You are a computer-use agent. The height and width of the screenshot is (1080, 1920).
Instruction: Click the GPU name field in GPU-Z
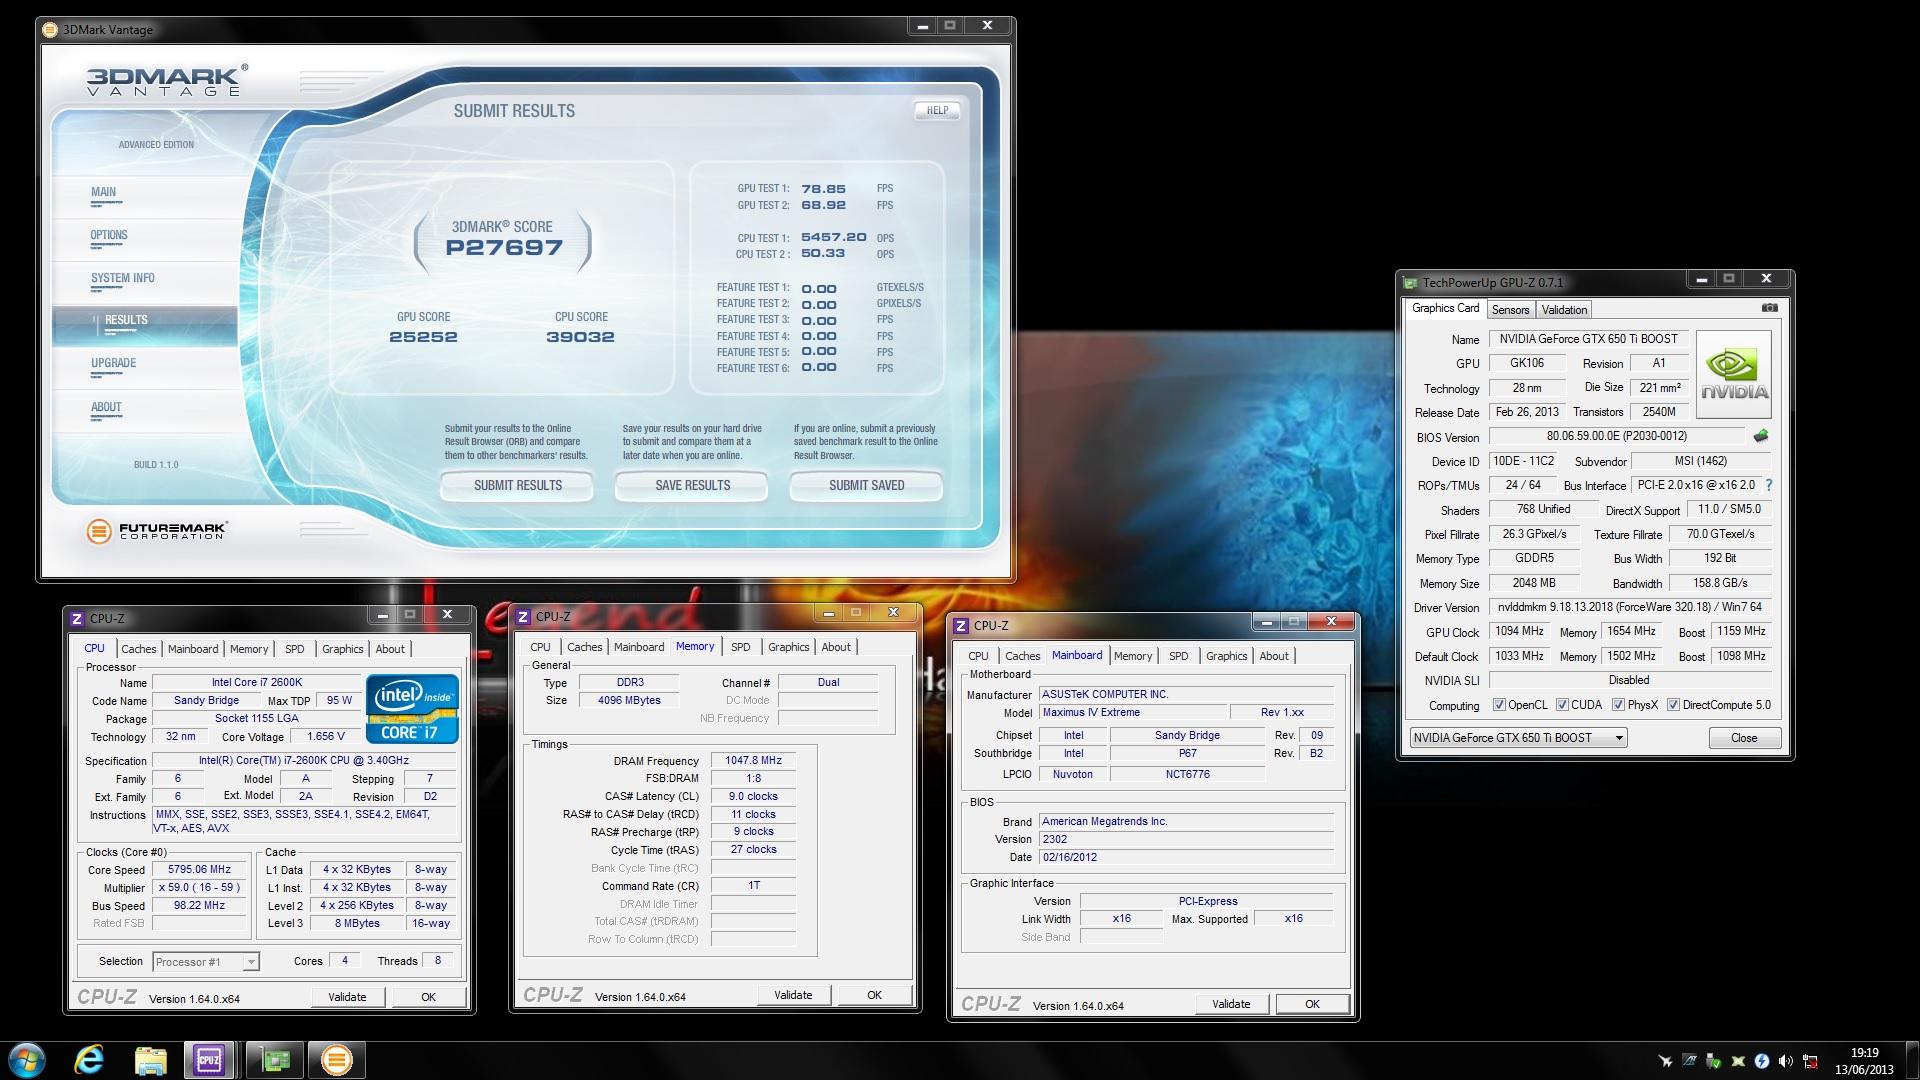1589,339
